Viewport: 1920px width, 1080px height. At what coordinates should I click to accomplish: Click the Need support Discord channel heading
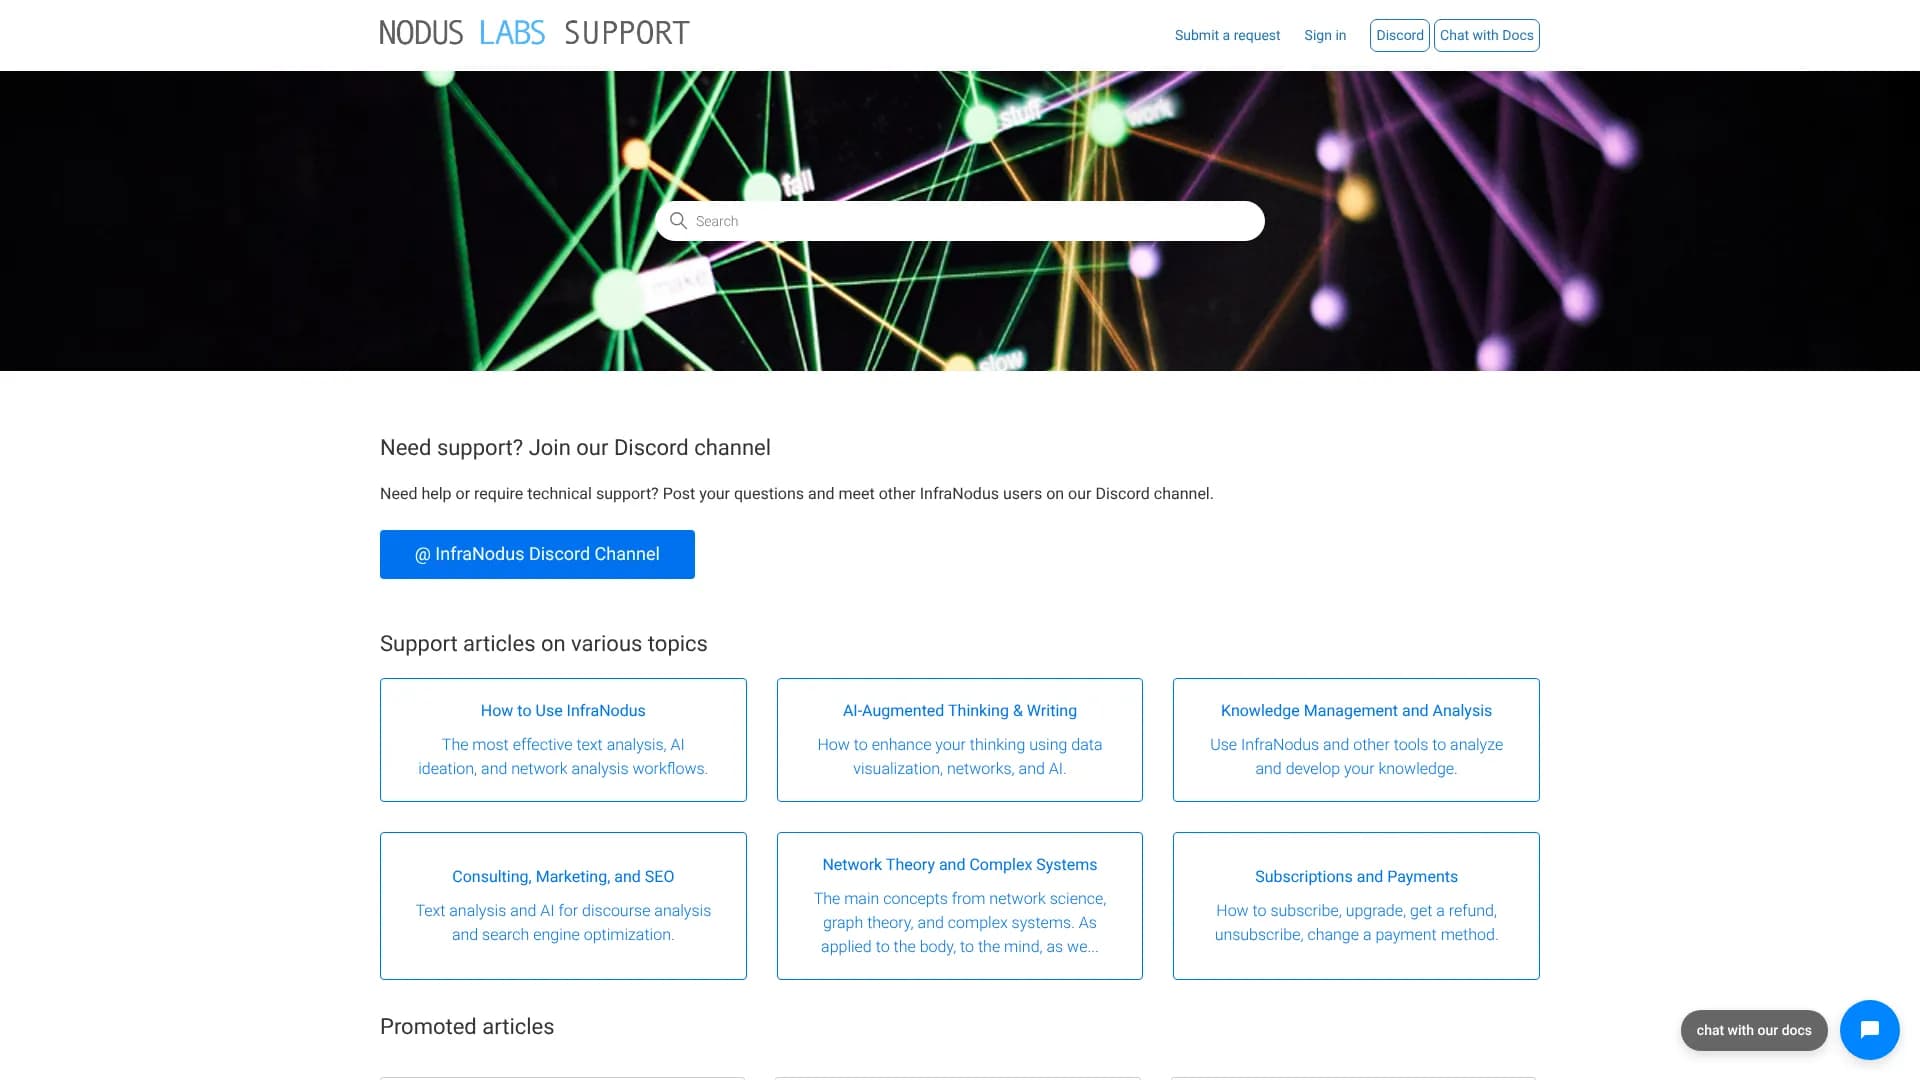coord(575,448)
